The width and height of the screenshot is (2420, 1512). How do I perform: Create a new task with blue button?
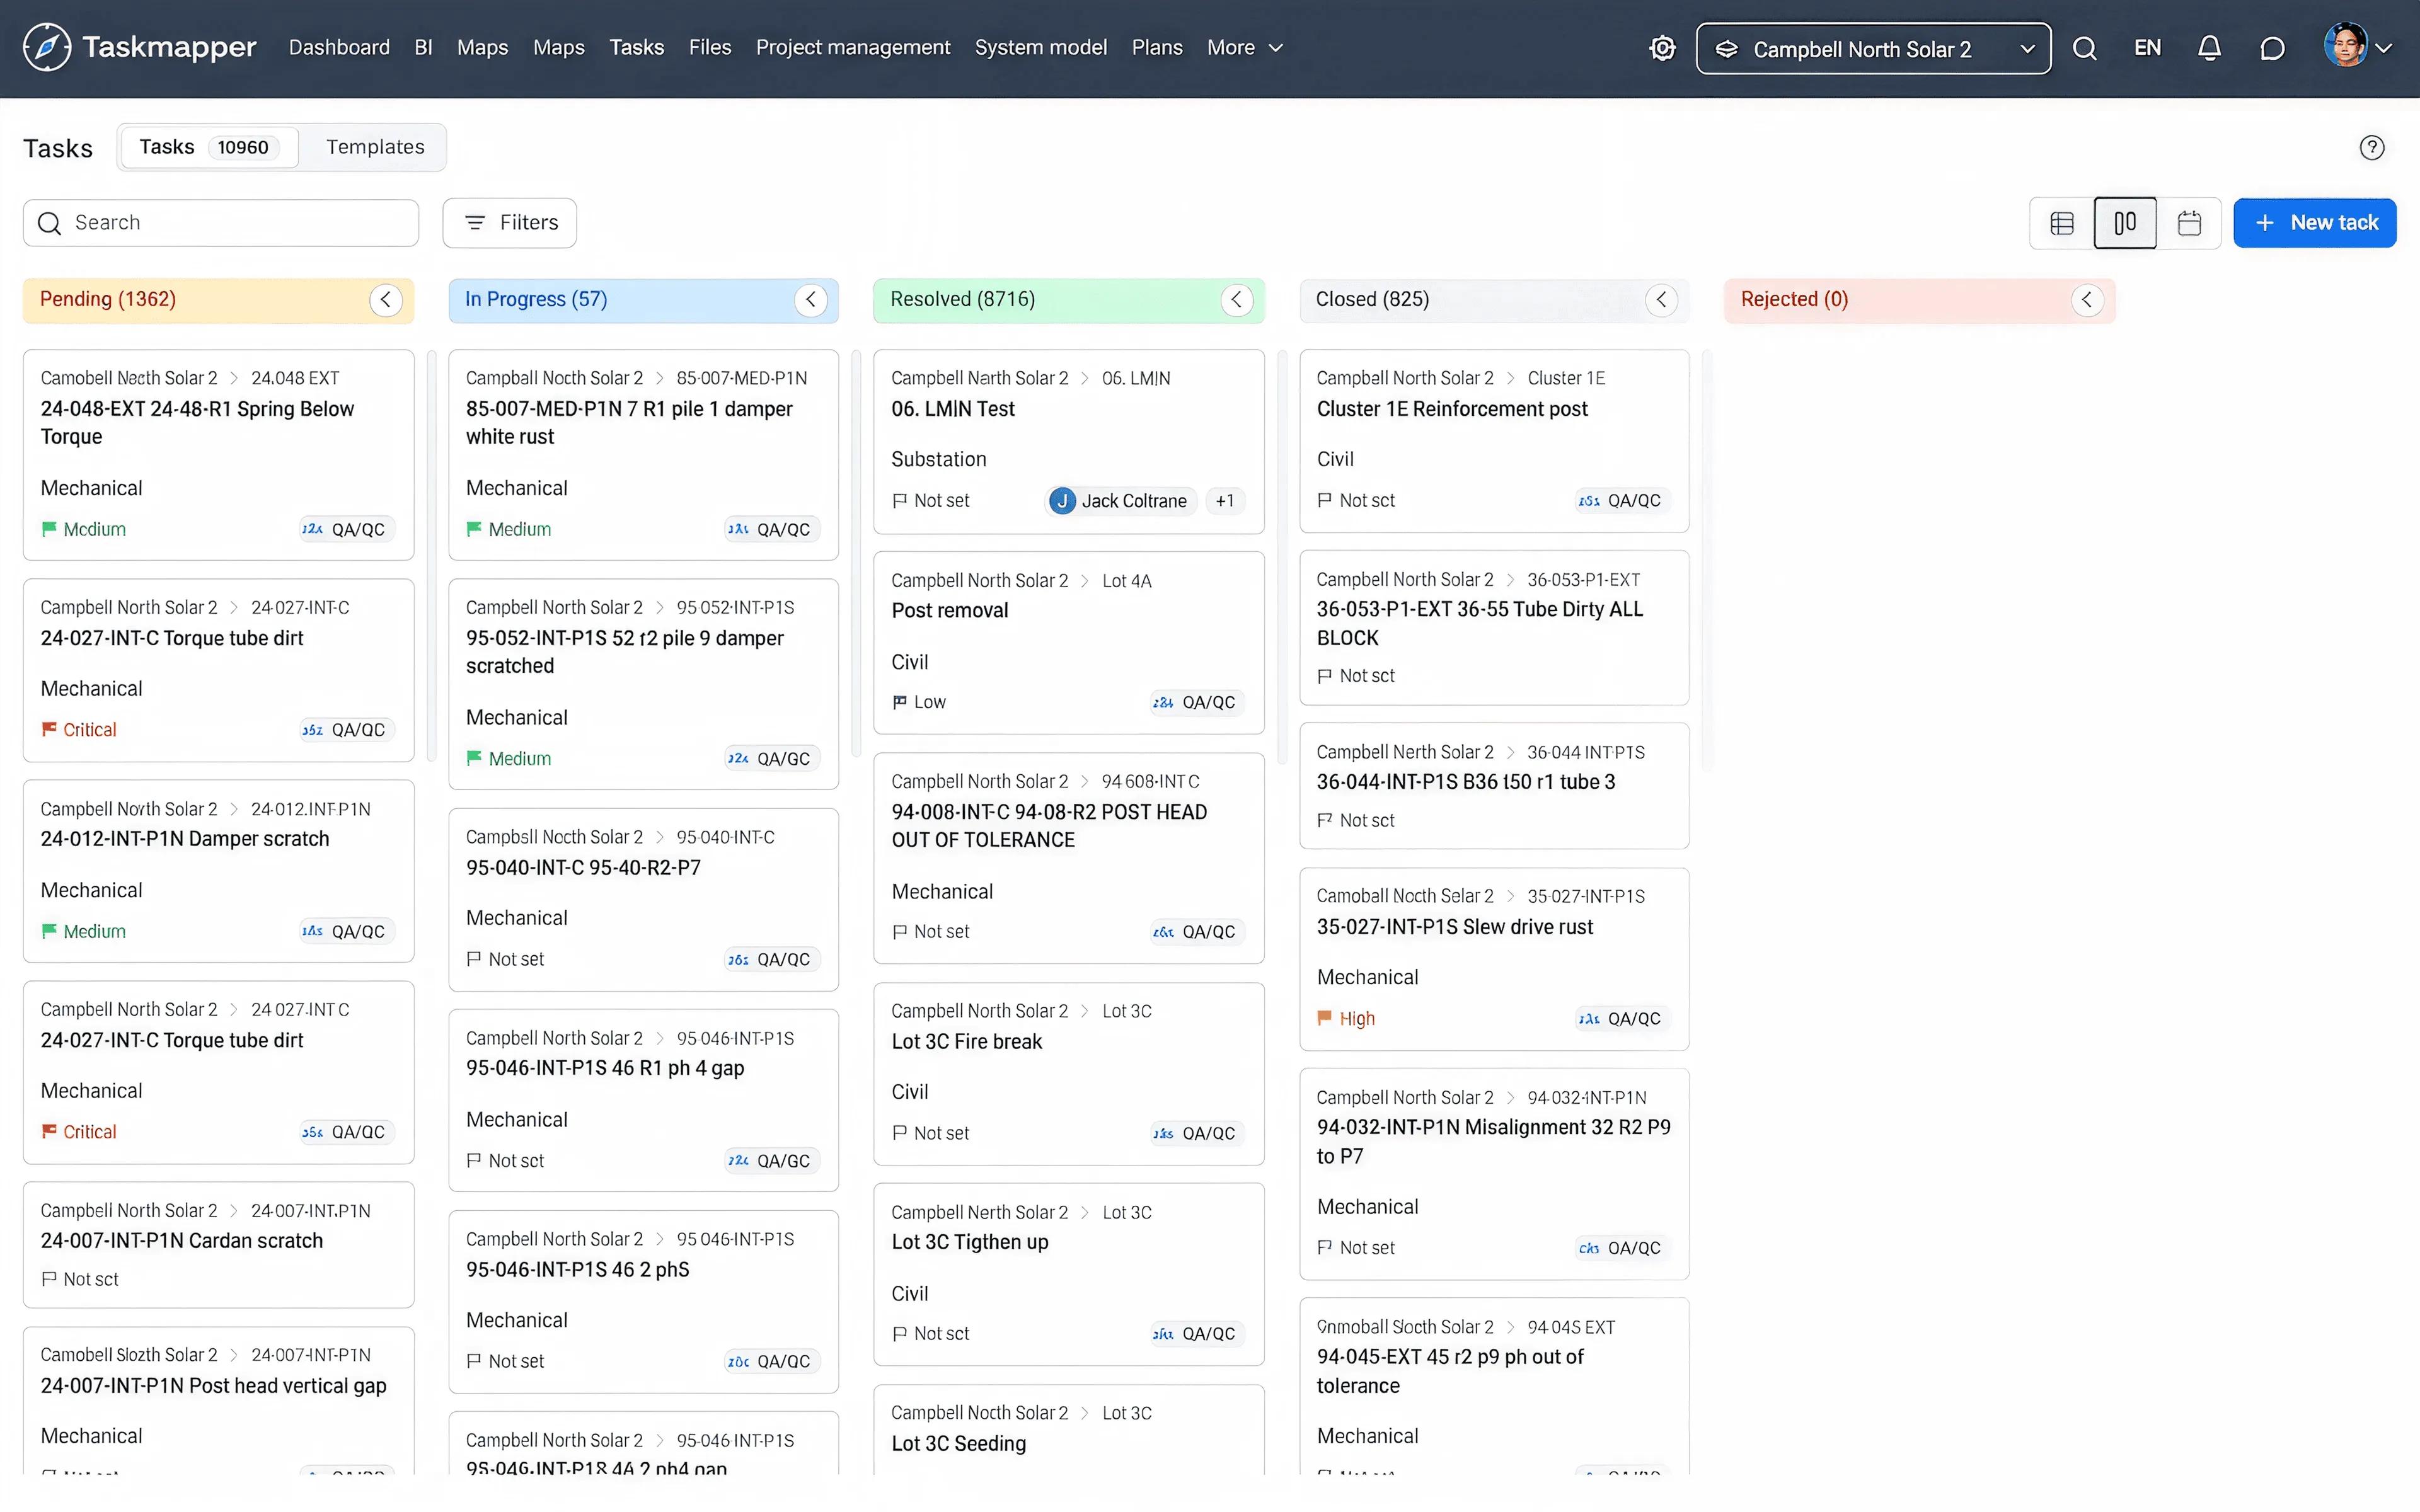click(x=2315, y=223)
